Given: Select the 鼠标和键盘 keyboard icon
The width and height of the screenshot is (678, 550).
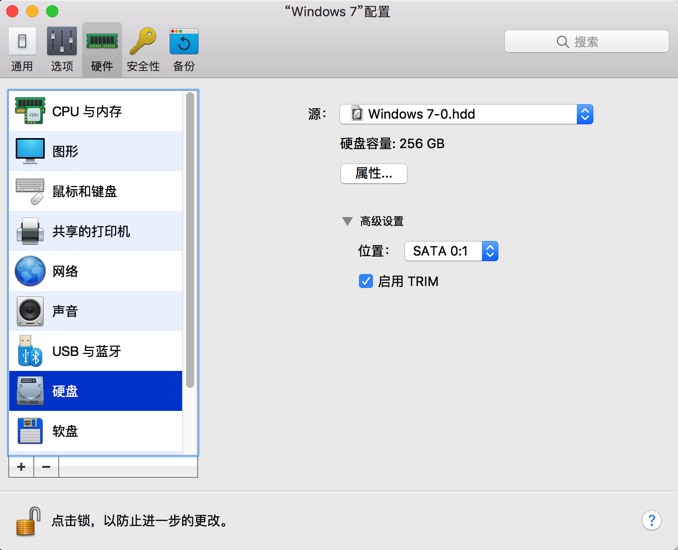Looking at the screenshot, I should pos(30,191).
